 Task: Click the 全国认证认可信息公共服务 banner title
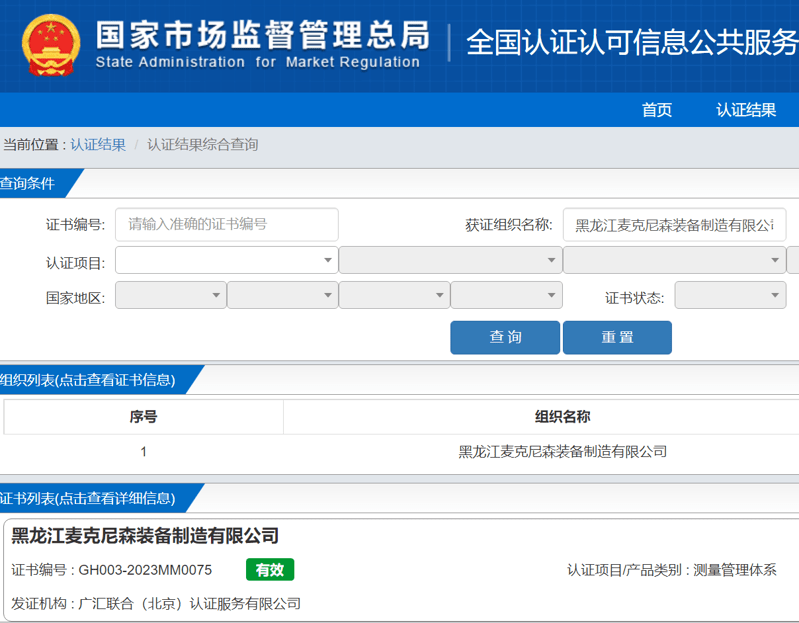click(632, 42)
